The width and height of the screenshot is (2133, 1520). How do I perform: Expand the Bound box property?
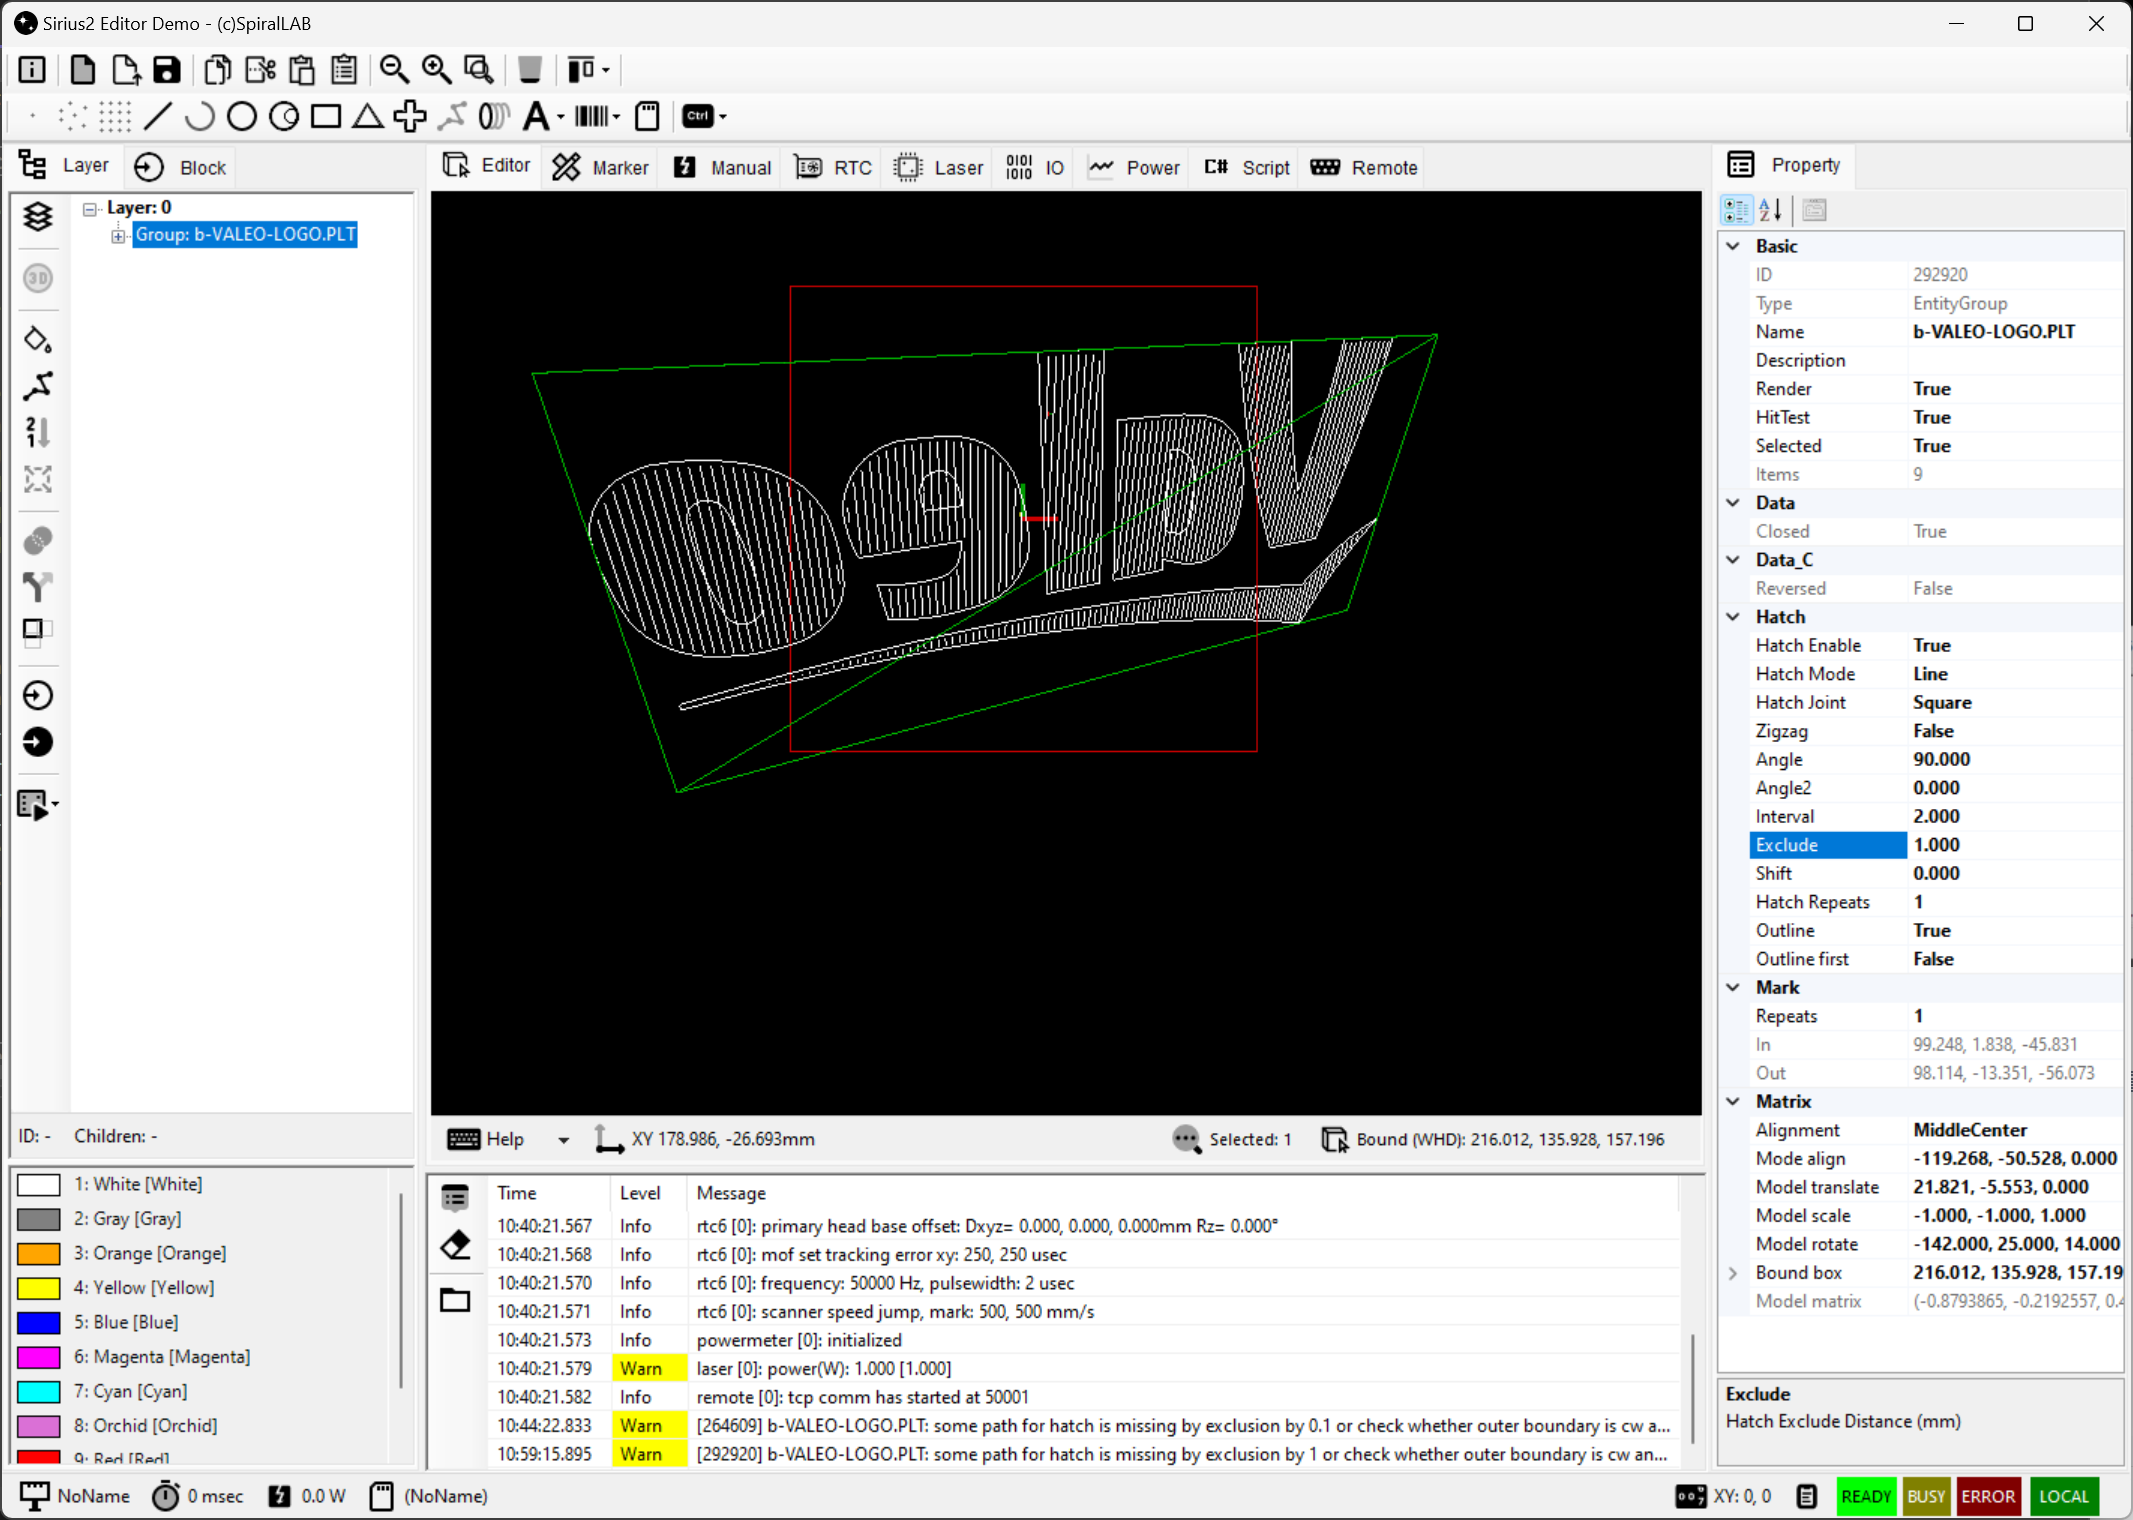click(x=1733, y=1273)
